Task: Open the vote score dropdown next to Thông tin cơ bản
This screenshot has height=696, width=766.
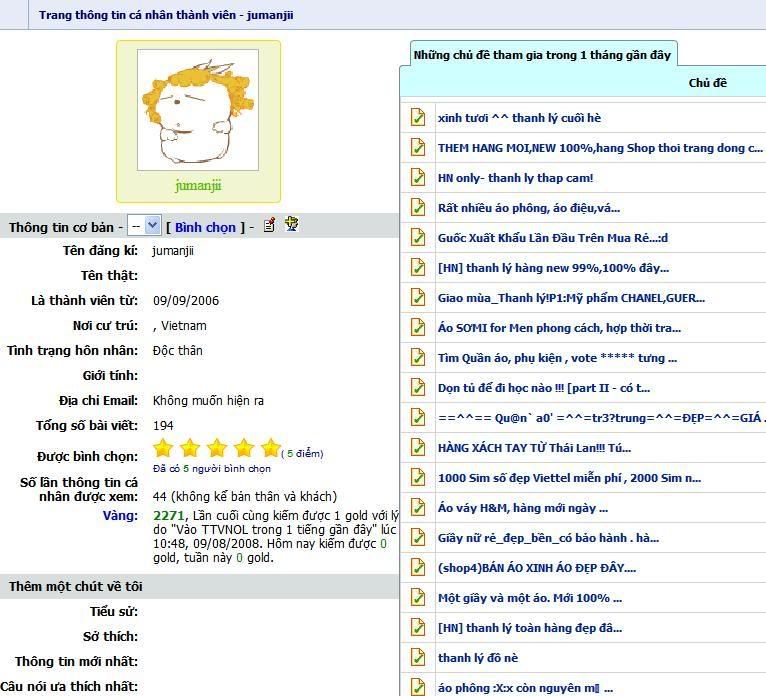Action: point(144,226)
